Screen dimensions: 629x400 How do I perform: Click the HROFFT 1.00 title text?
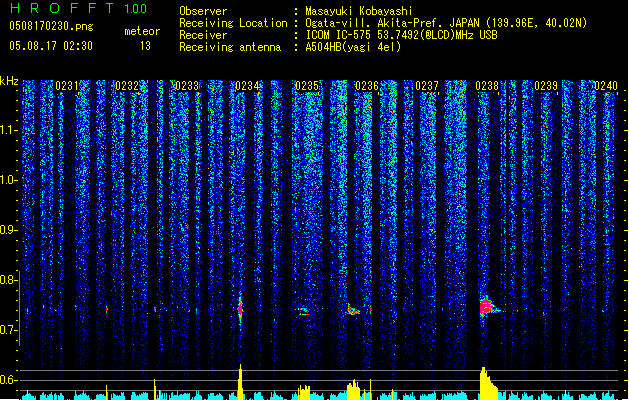[x=79, y=8]
